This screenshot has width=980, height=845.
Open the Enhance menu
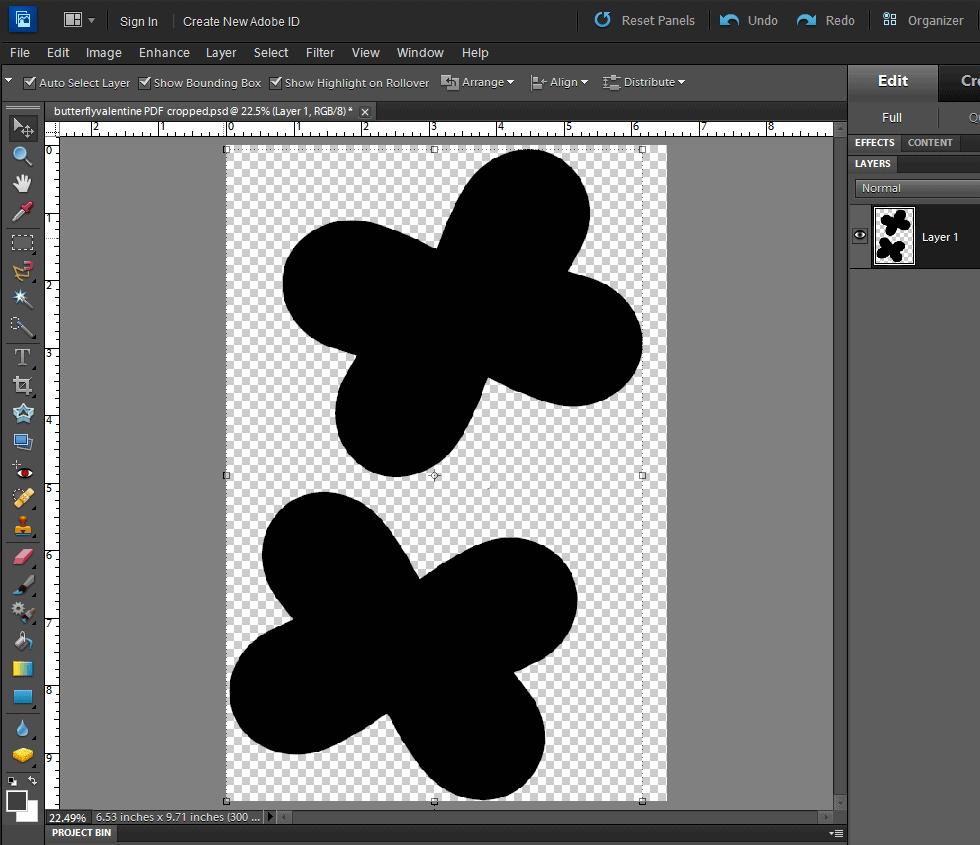(x=164, y=53)
